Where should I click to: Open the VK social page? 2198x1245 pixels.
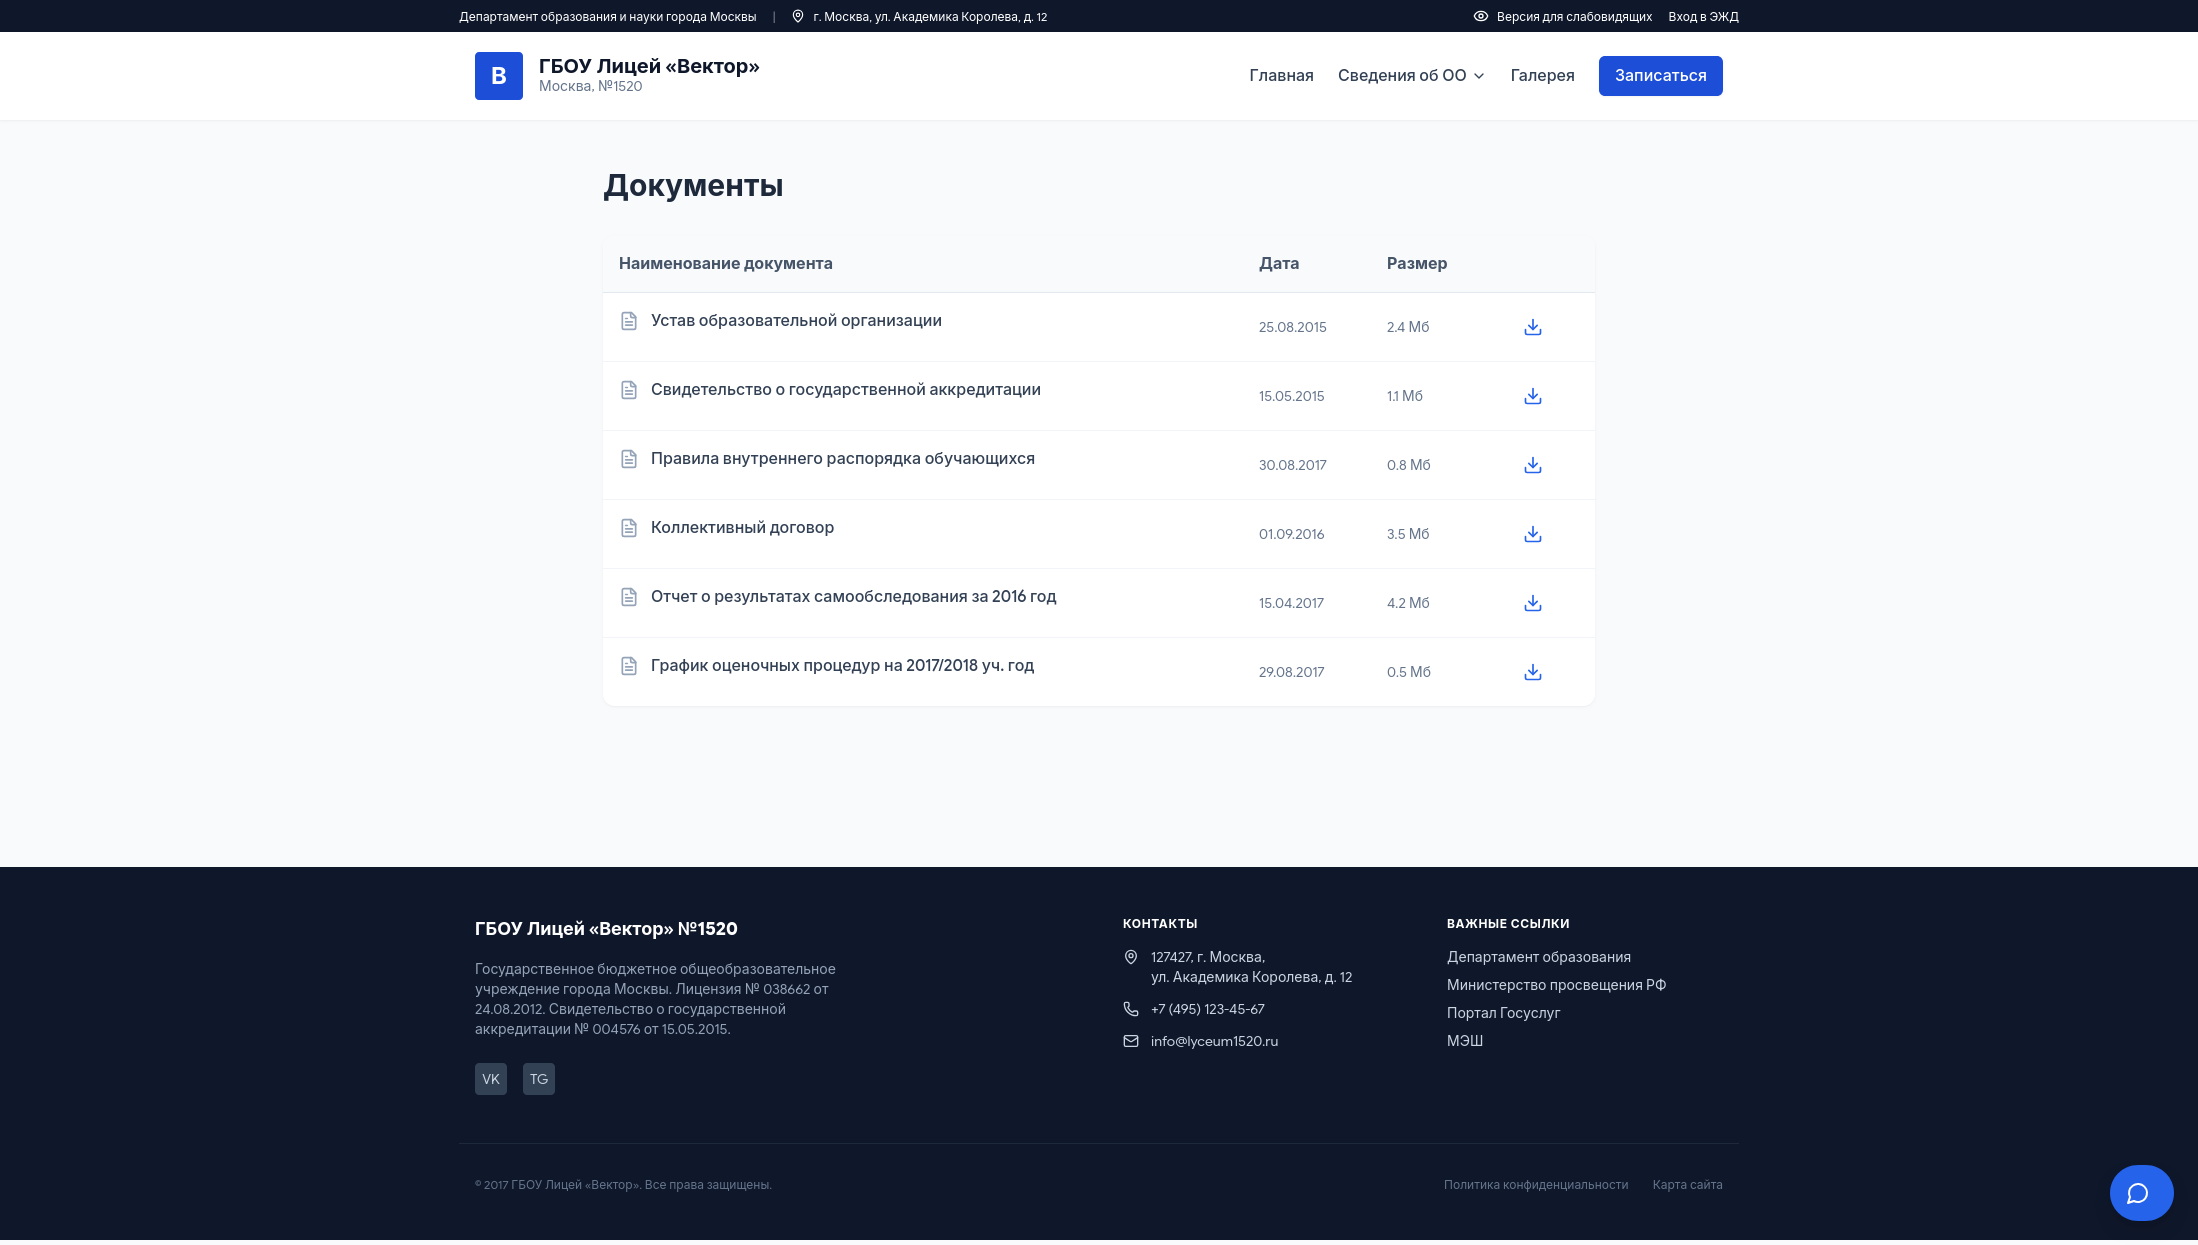pyautogui.click(x=490, y=1079)
